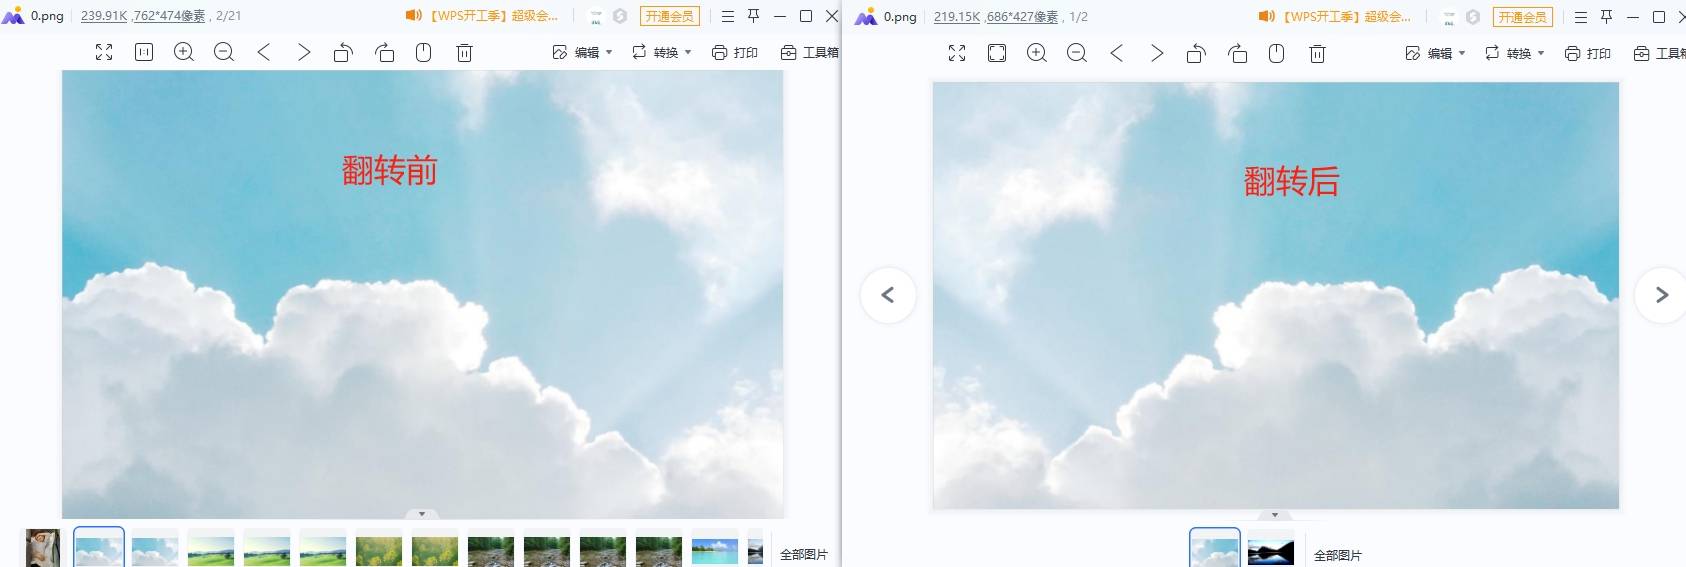Open 全部图片 in the right window

pos(1338,555)
